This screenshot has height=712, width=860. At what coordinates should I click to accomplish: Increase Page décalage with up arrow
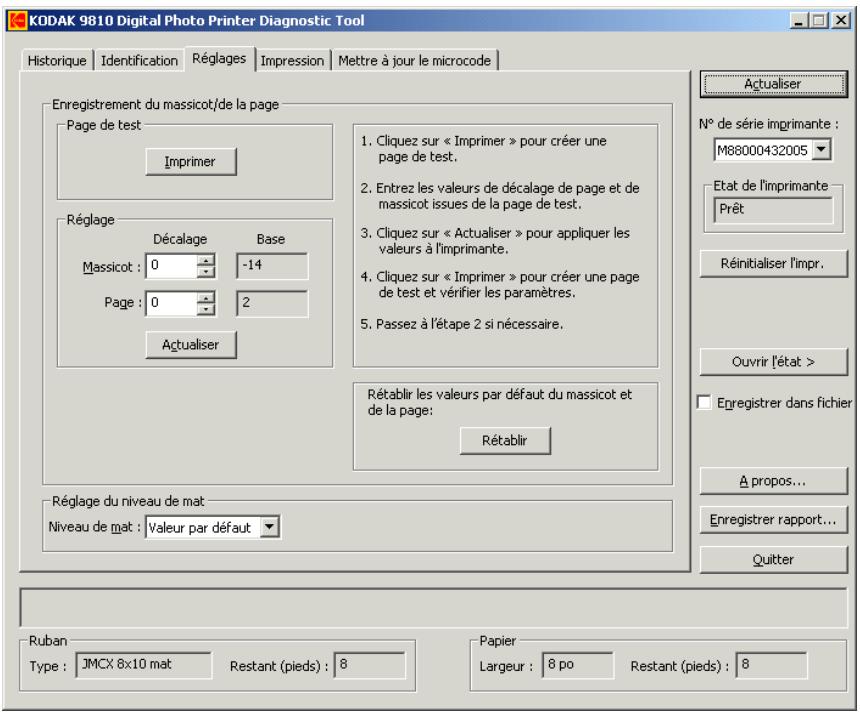[x=206, y=298]
